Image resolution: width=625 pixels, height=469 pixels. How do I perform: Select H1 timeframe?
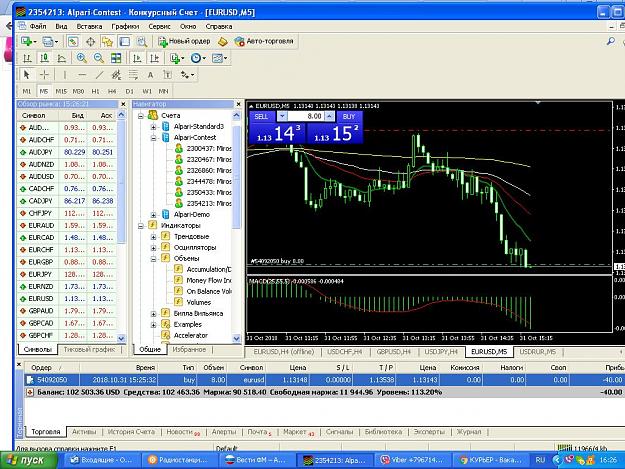(x=95, y=91)
